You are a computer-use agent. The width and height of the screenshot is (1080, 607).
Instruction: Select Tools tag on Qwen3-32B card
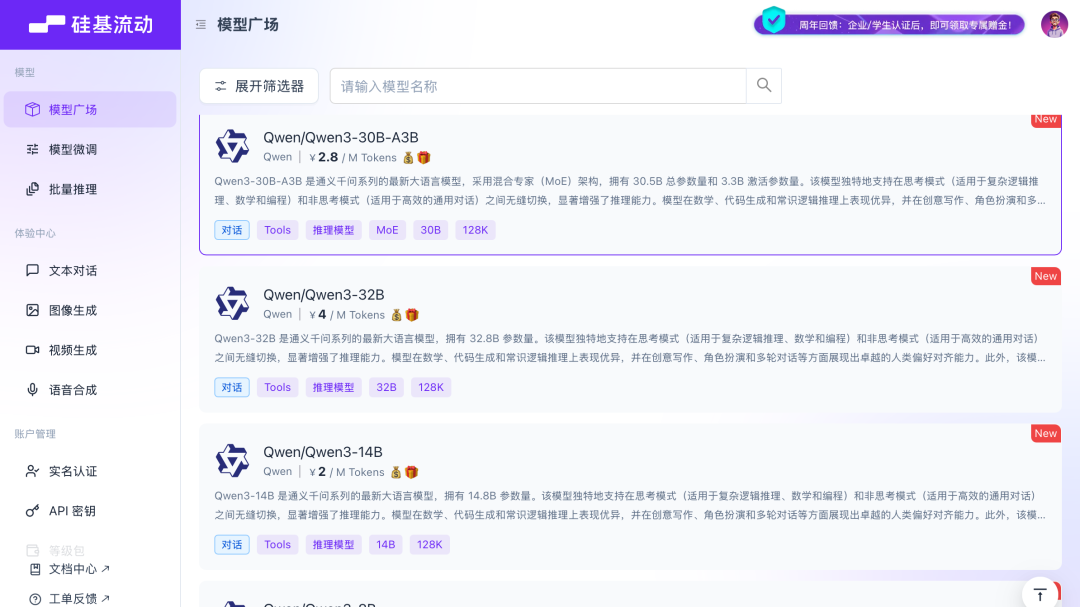point(278,387)
